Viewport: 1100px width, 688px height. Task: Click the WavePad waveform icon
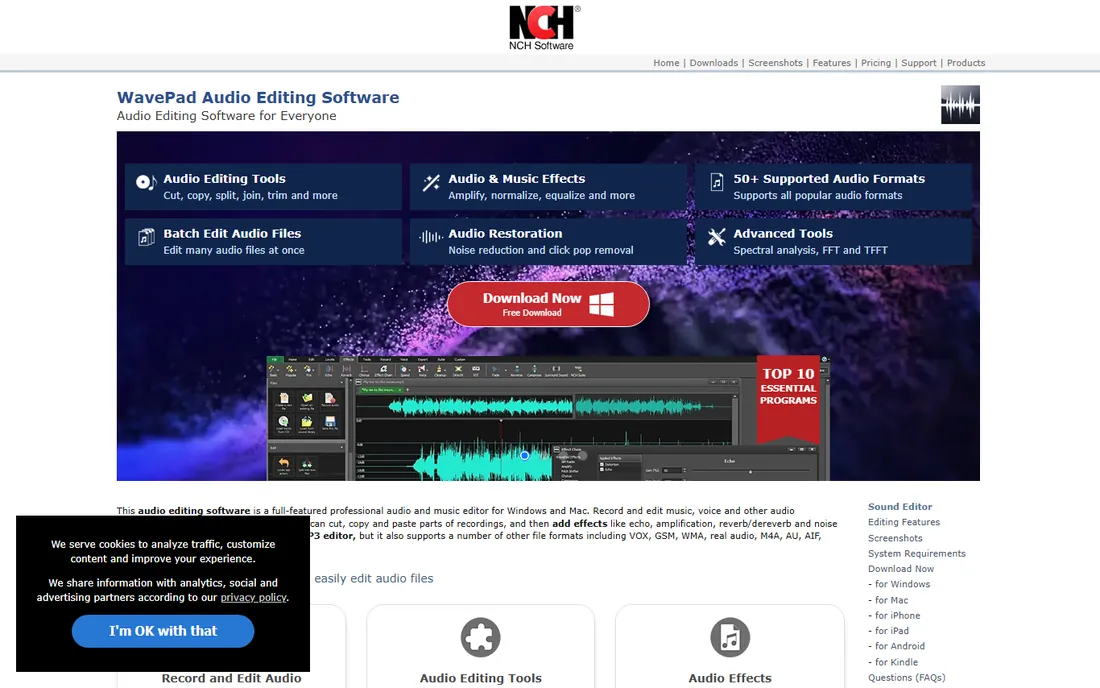tap(960, 104)
